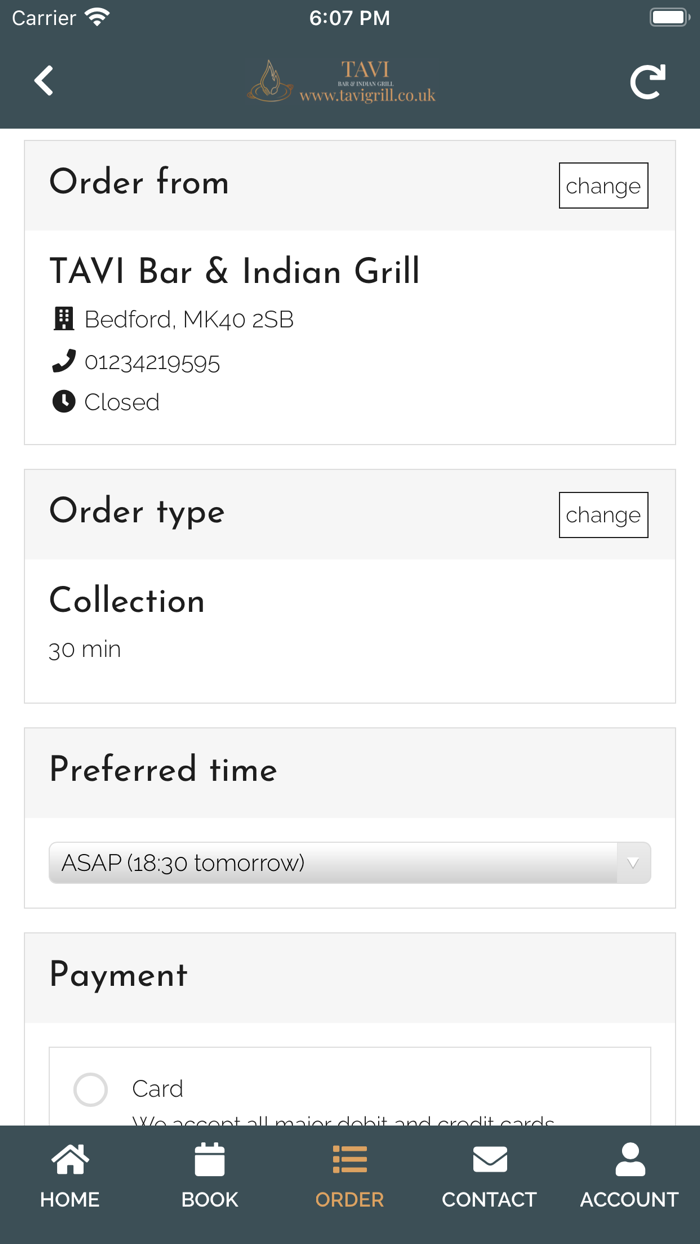The width and height of the screenshot is (700, 1244).
Task: Click change button for Order type
Action: [603, 515]
